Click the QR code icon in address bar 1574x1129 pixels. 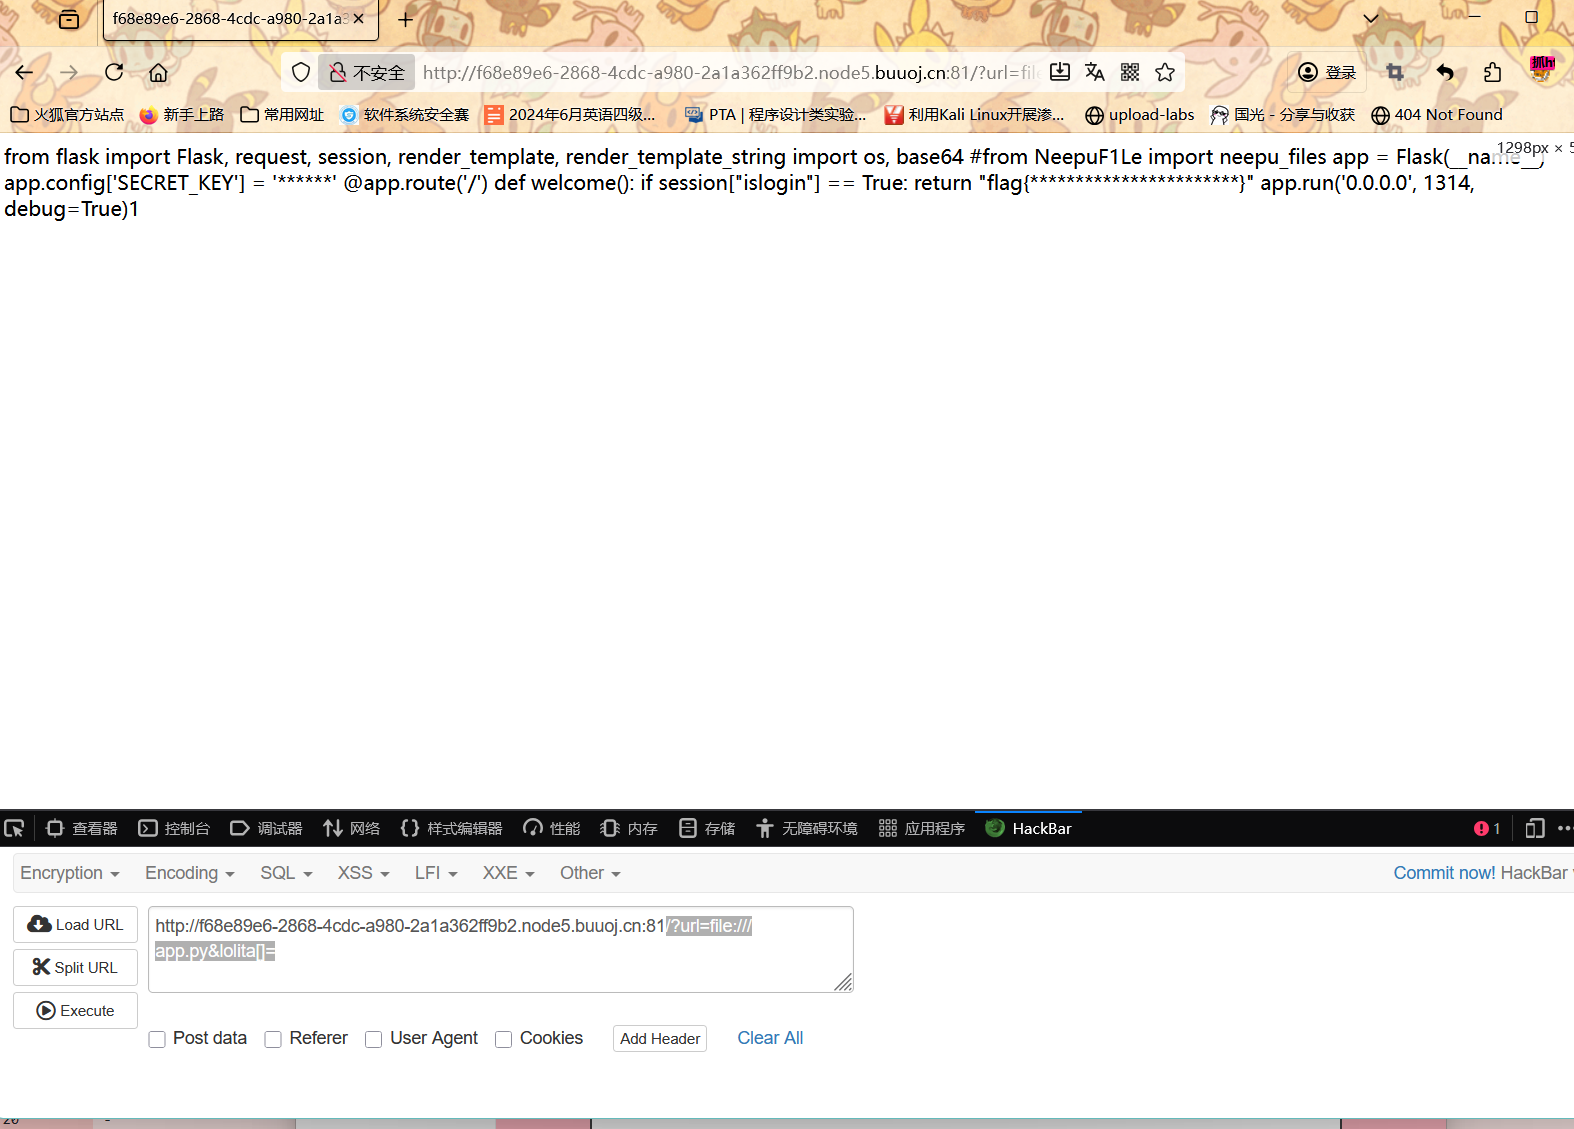(1130, 72)
